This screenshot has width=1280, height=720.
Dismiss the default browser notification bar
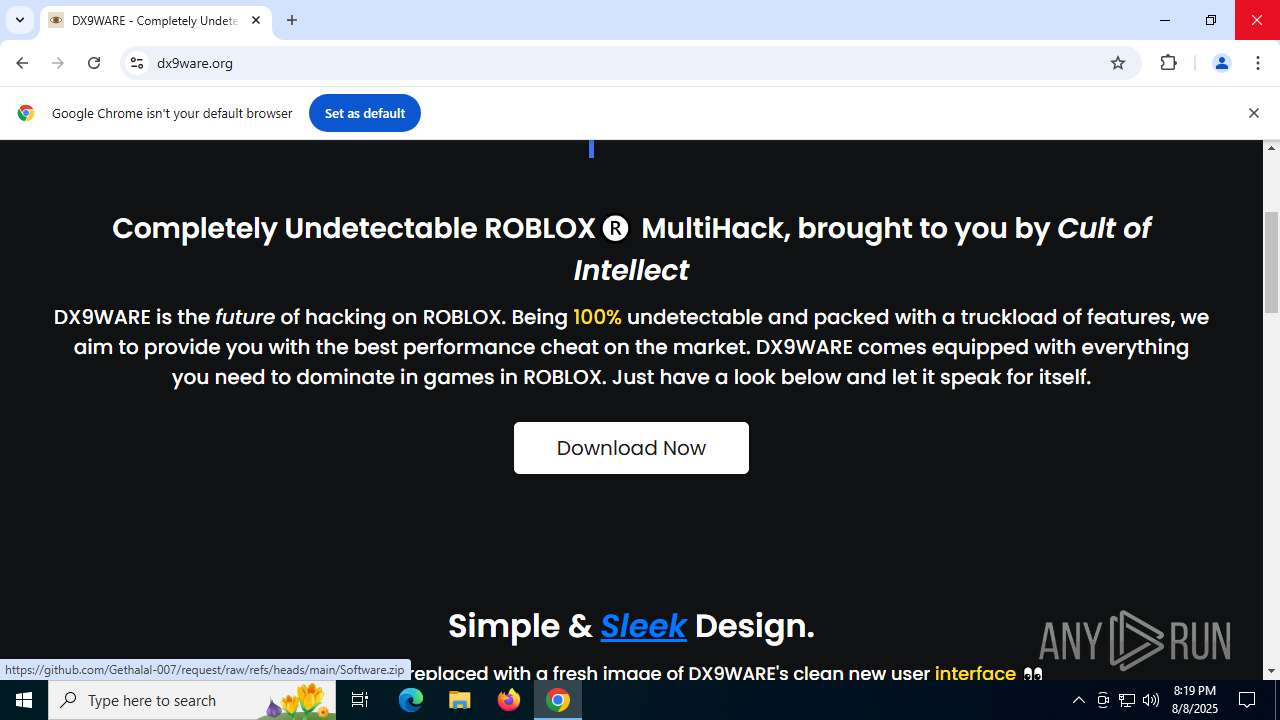click(x=1253, y=113)
